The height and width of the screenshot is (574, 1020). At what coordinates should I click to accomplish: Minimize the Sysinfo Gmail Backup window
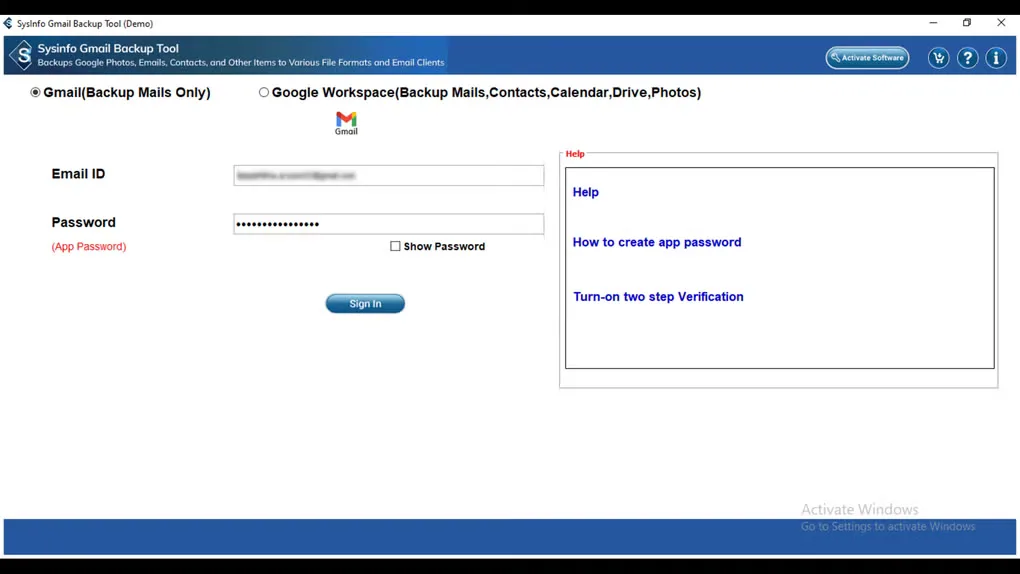point(933,23)
